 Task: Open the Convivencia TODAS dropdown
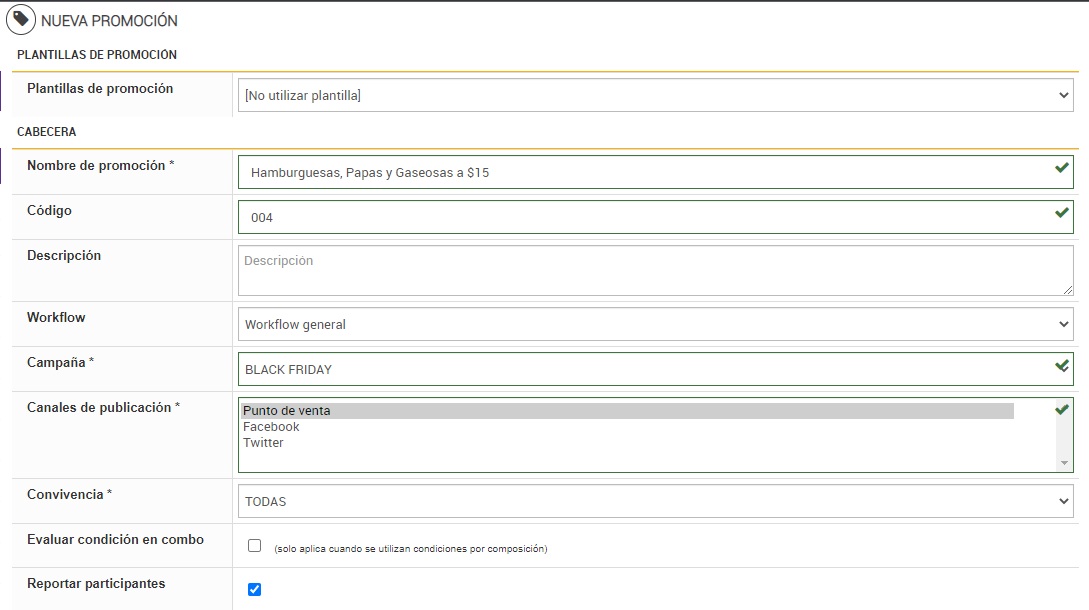[x=655, y=501]
